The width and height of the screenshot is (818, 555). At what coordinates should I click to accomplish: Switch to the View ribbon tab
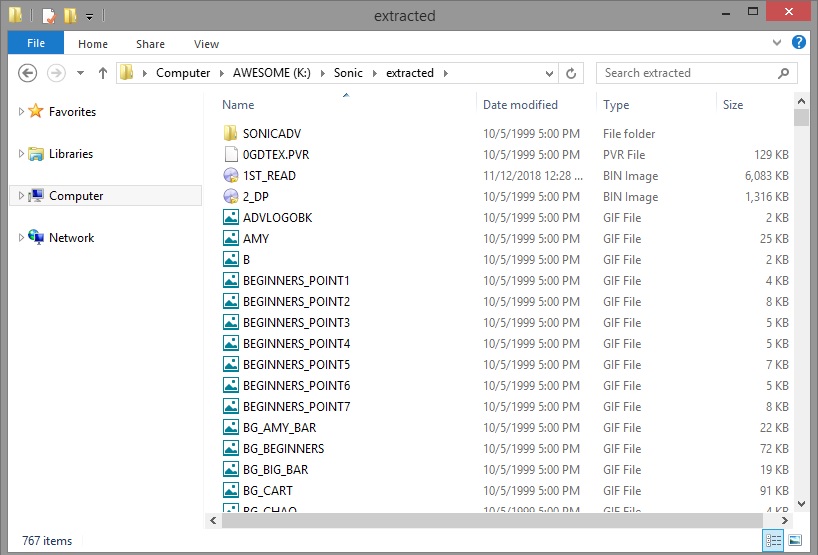206,44
